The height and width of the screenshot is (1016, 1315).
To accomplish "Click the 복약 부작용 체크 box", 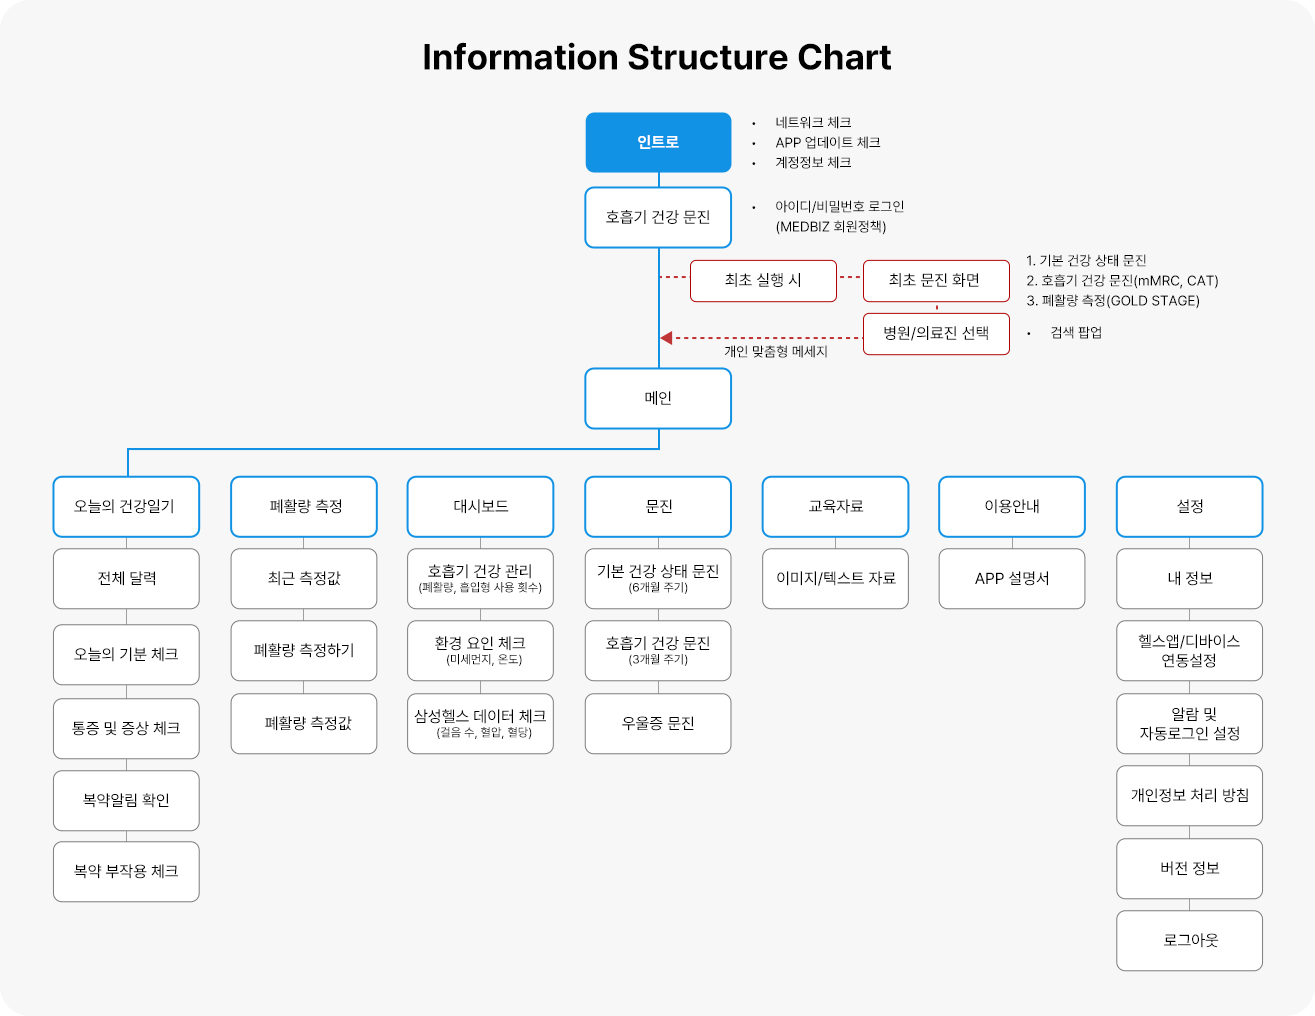I will tap(126, 871).
